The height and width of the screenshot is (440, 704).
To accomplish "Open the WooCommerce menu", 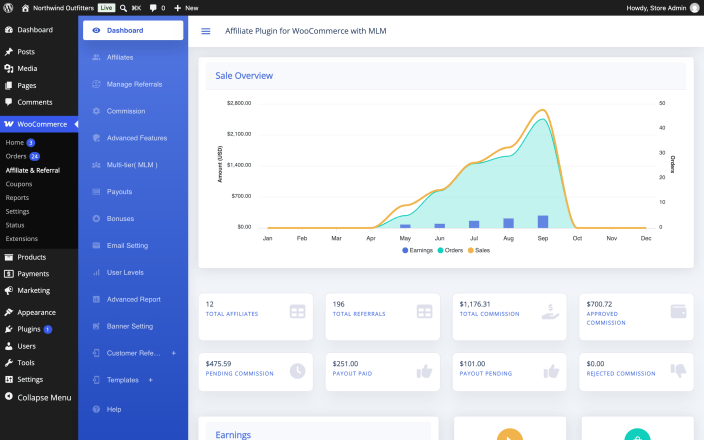I will (x=39, y=124).
